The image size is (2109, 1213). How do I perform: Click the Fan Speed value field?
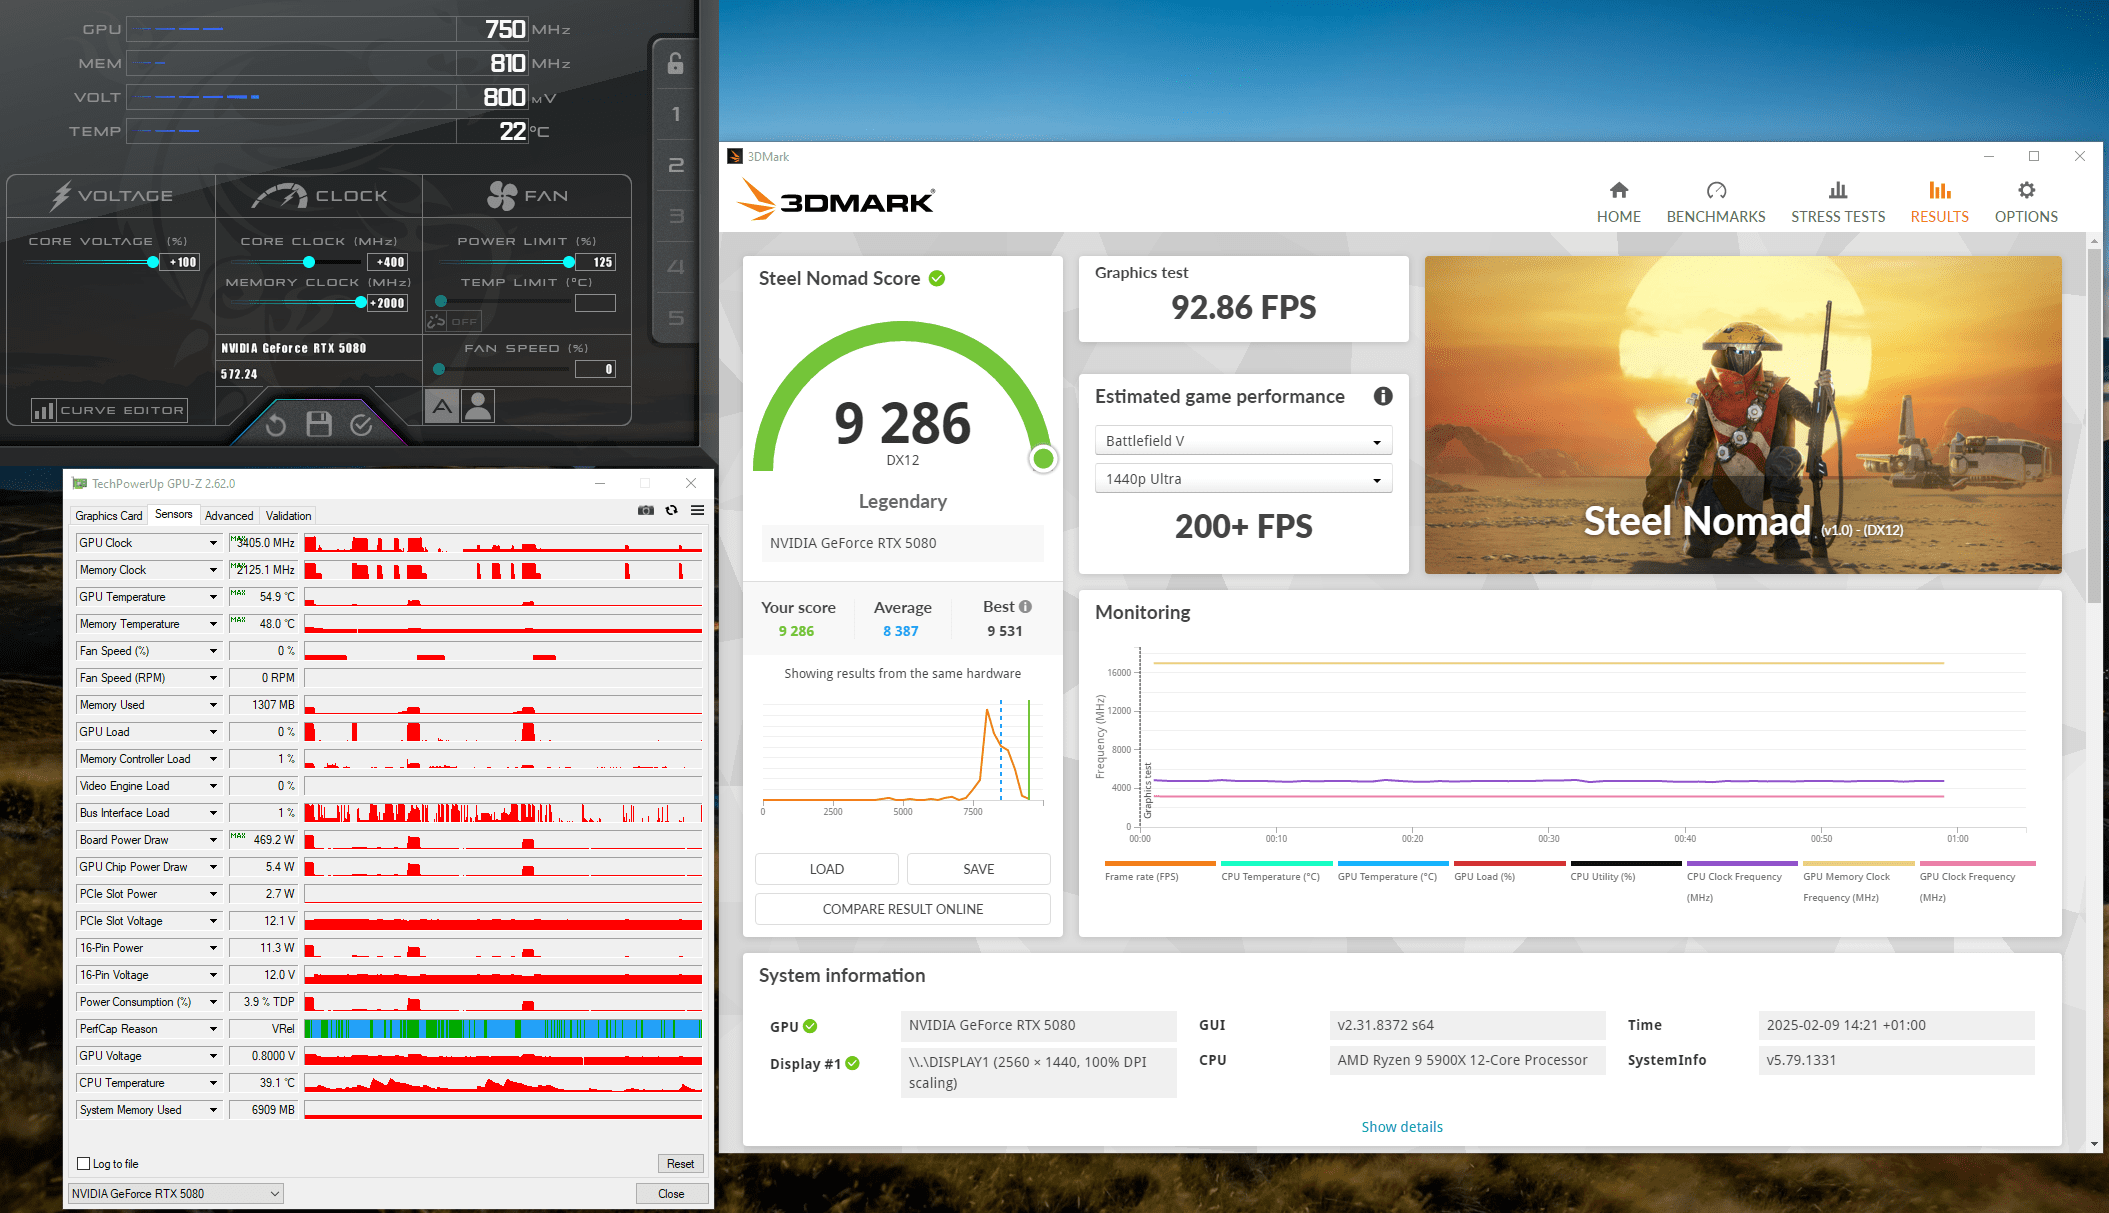click(x=595, y=369)
